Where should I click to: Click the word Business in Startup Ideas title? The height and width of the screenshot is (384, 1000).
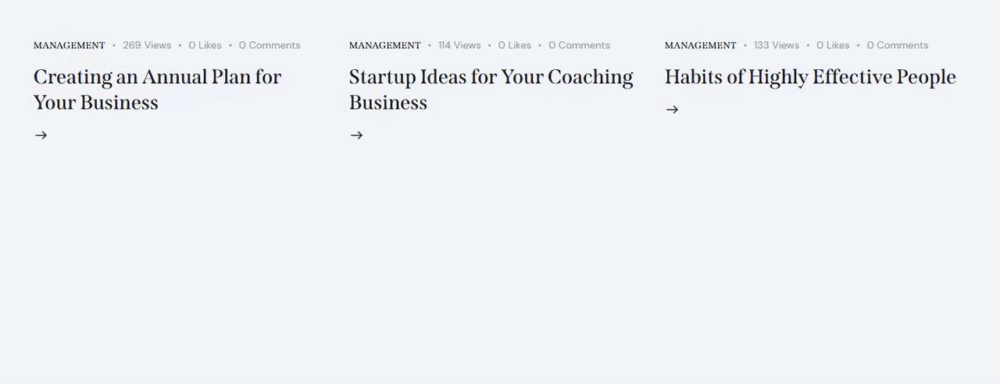click(x=388, y=103)
